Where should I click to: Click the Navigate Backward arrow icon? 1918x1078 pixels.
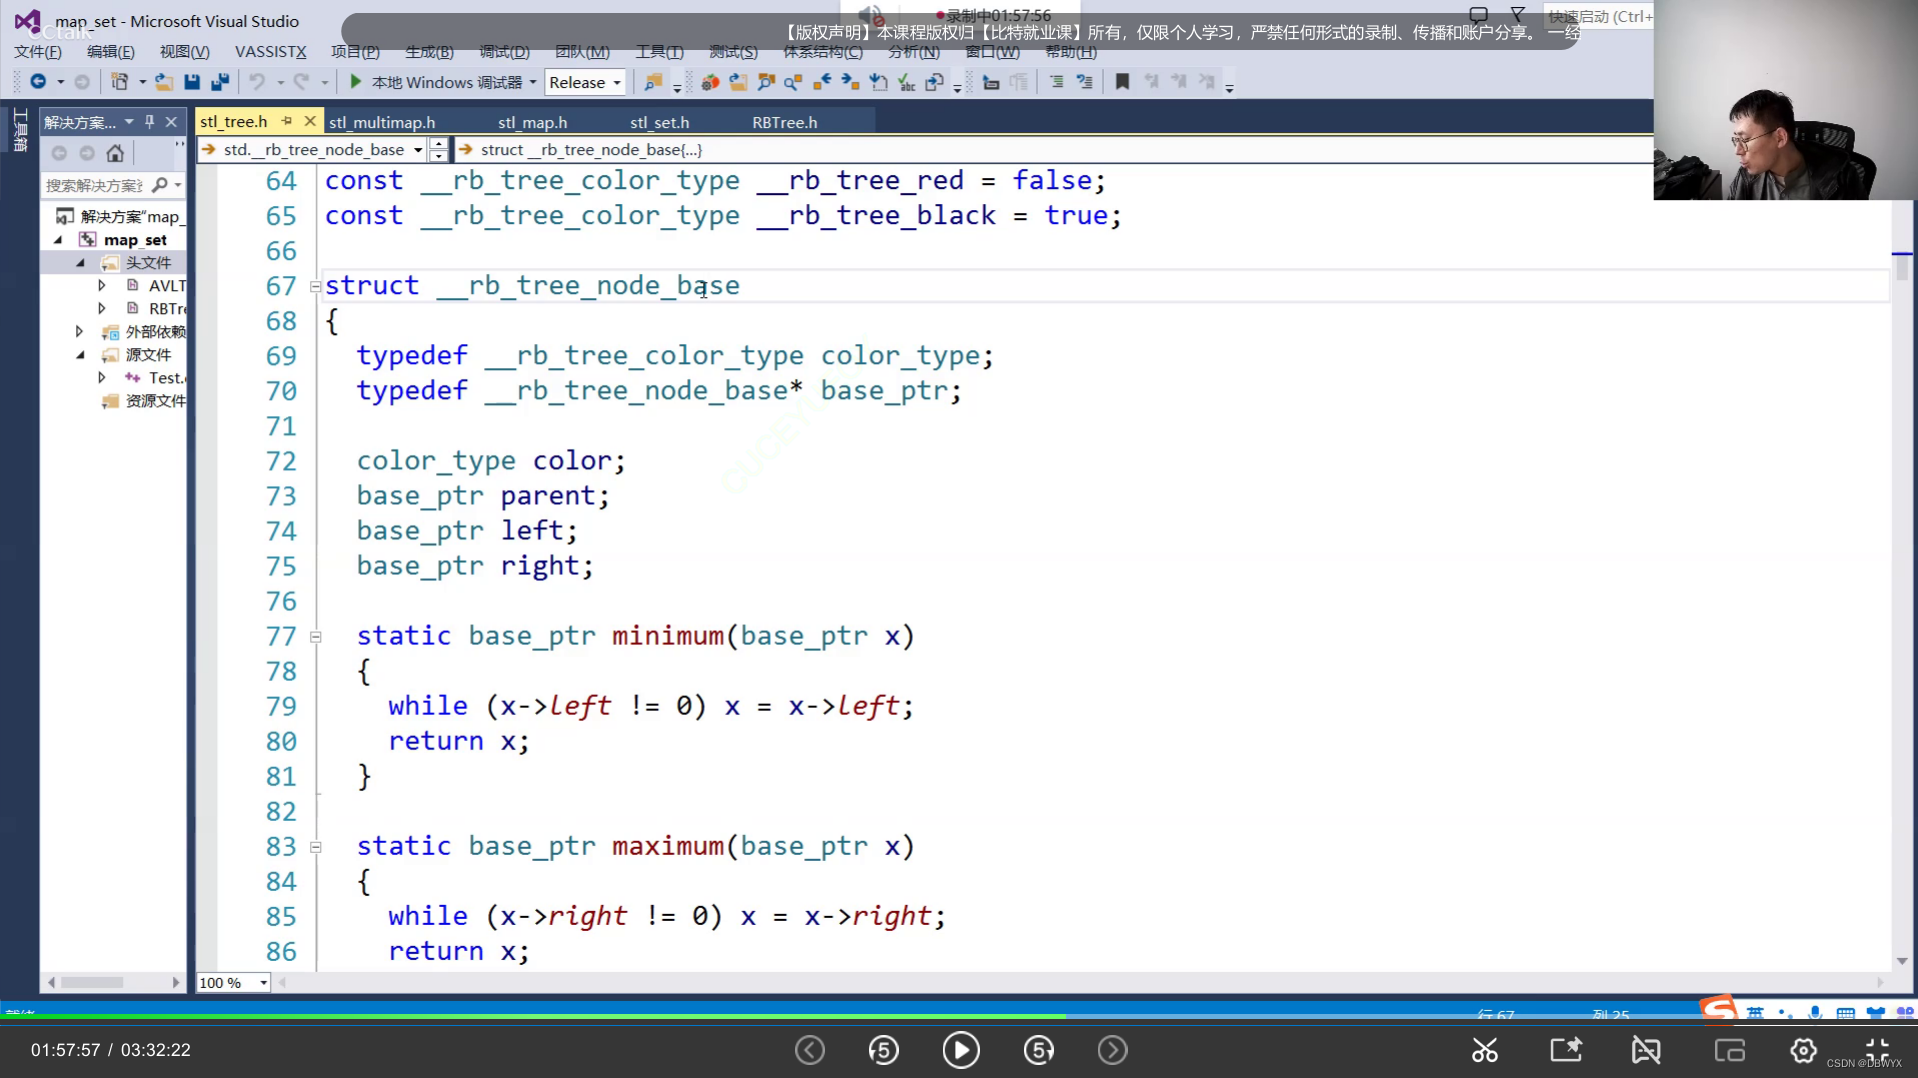(39, 82)
